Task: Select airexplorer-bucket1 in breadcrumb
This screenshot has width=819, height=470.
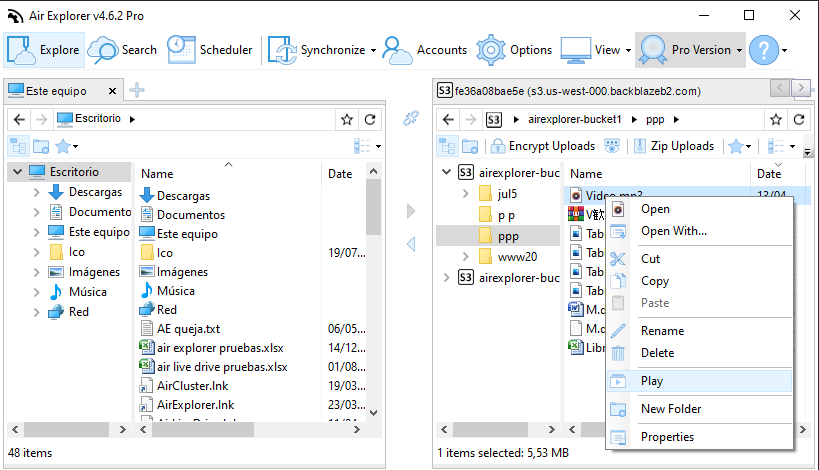Action: [575, 120]
